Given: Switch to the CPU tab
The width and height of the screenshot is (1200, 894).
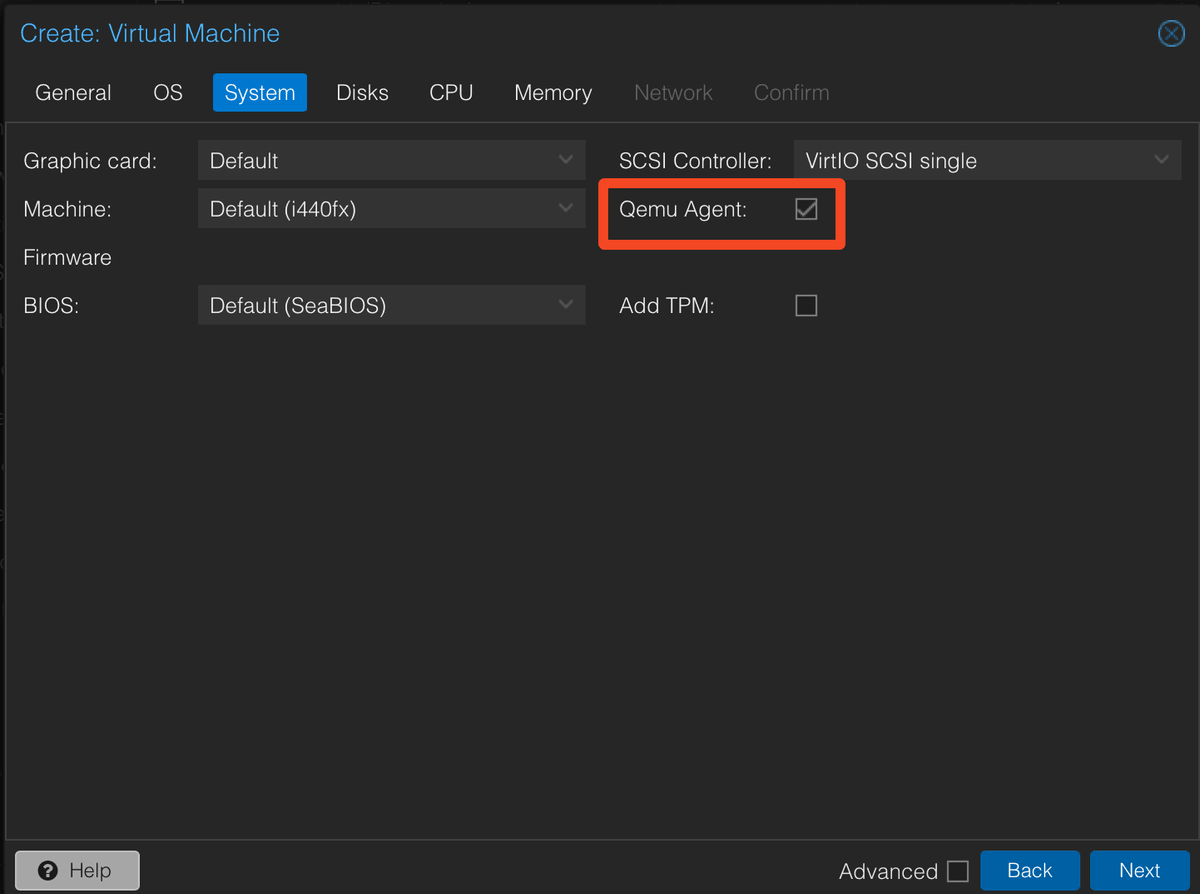Looking at the screenshot, I should click(x=451, y=93).
